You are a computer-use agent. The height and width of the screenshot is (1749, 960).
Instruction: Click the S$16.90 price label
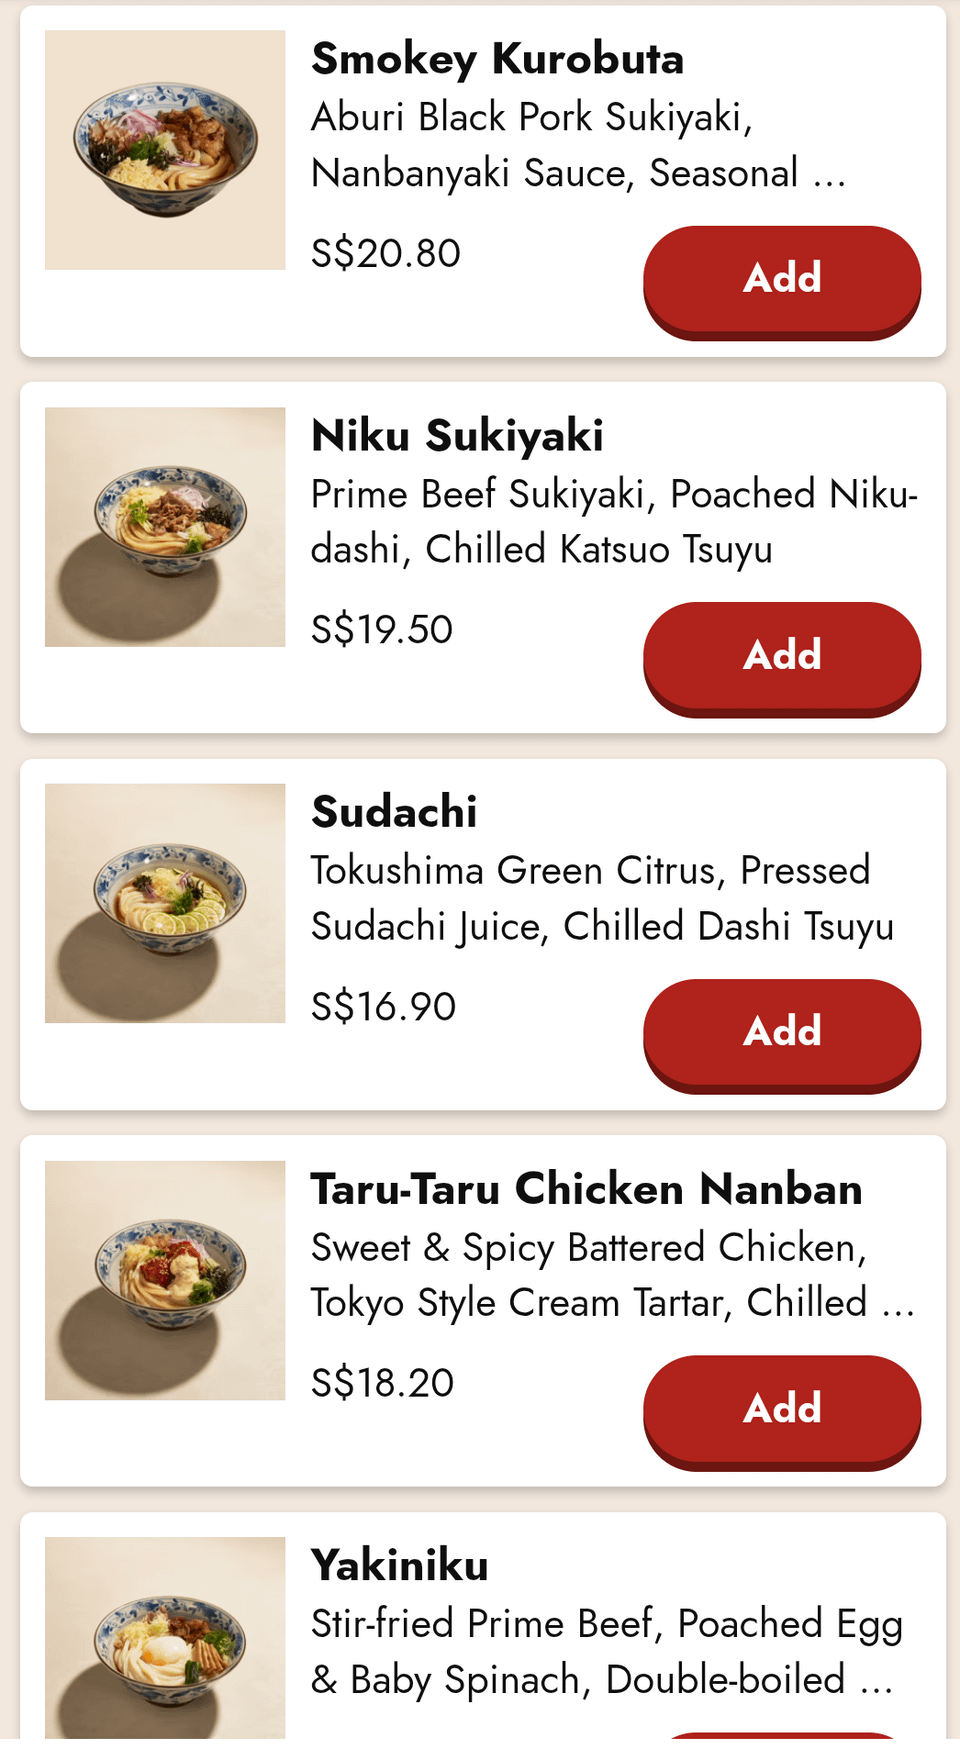(x=383, y=1006)
